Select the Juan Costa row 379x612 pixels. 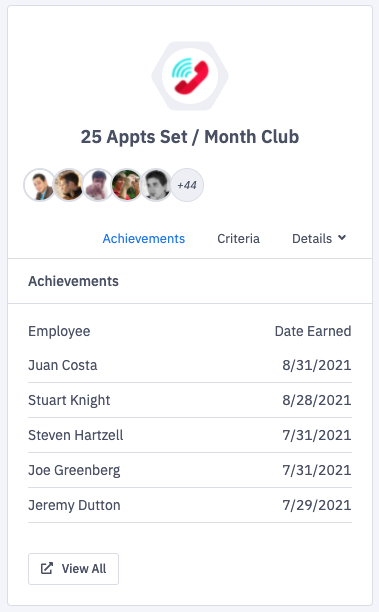tap(190, 365)
